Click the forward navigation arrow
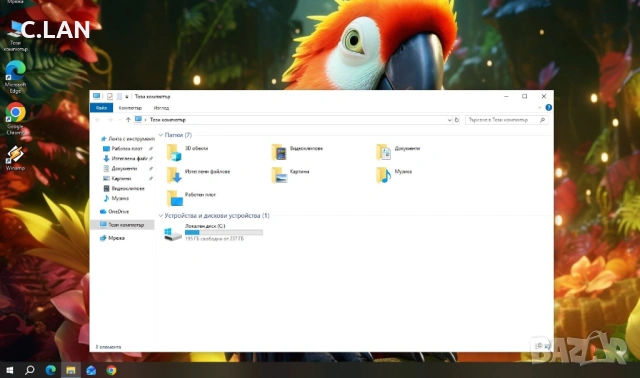 (x=110, y=120)
